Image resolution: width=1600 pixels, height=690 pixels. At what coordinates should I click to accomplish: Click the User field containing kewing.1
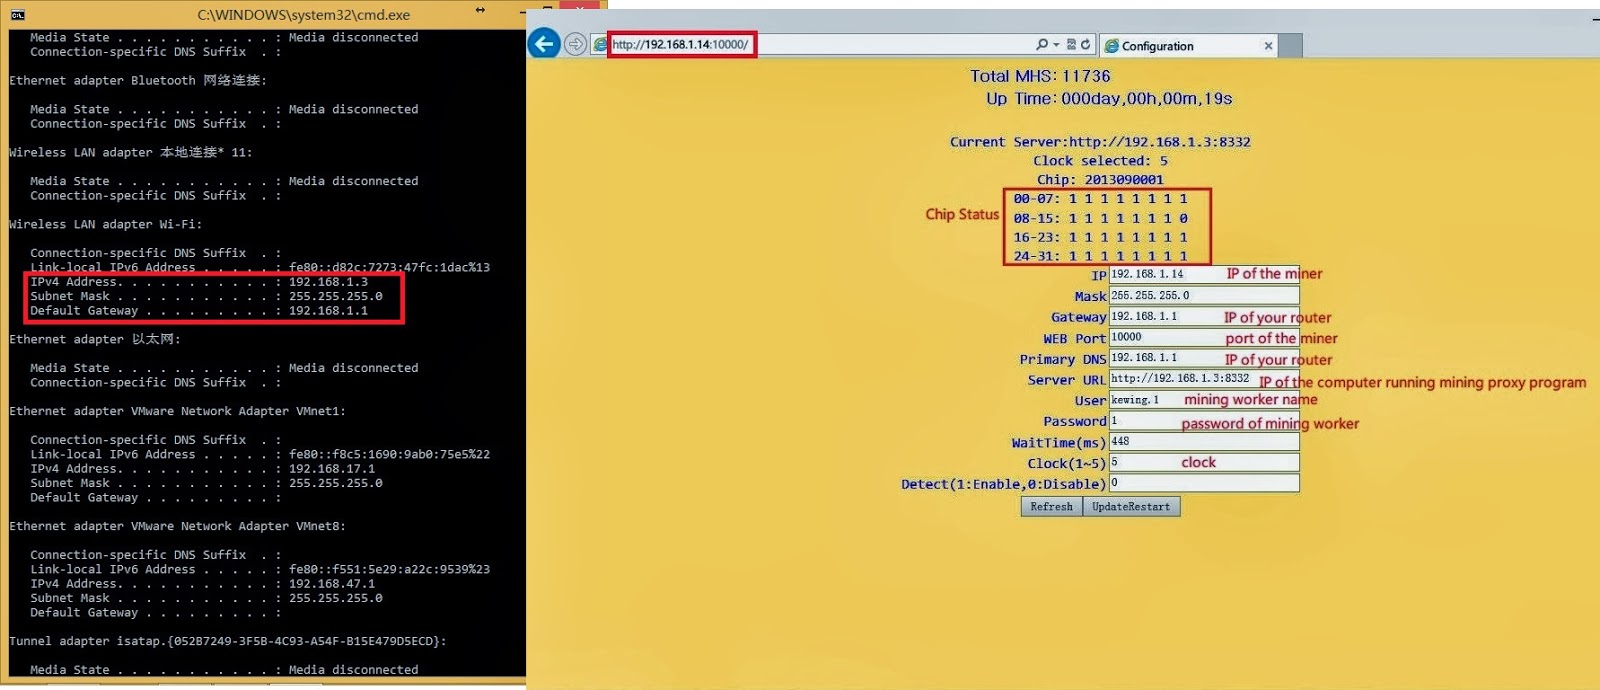tap(1204, 400)
